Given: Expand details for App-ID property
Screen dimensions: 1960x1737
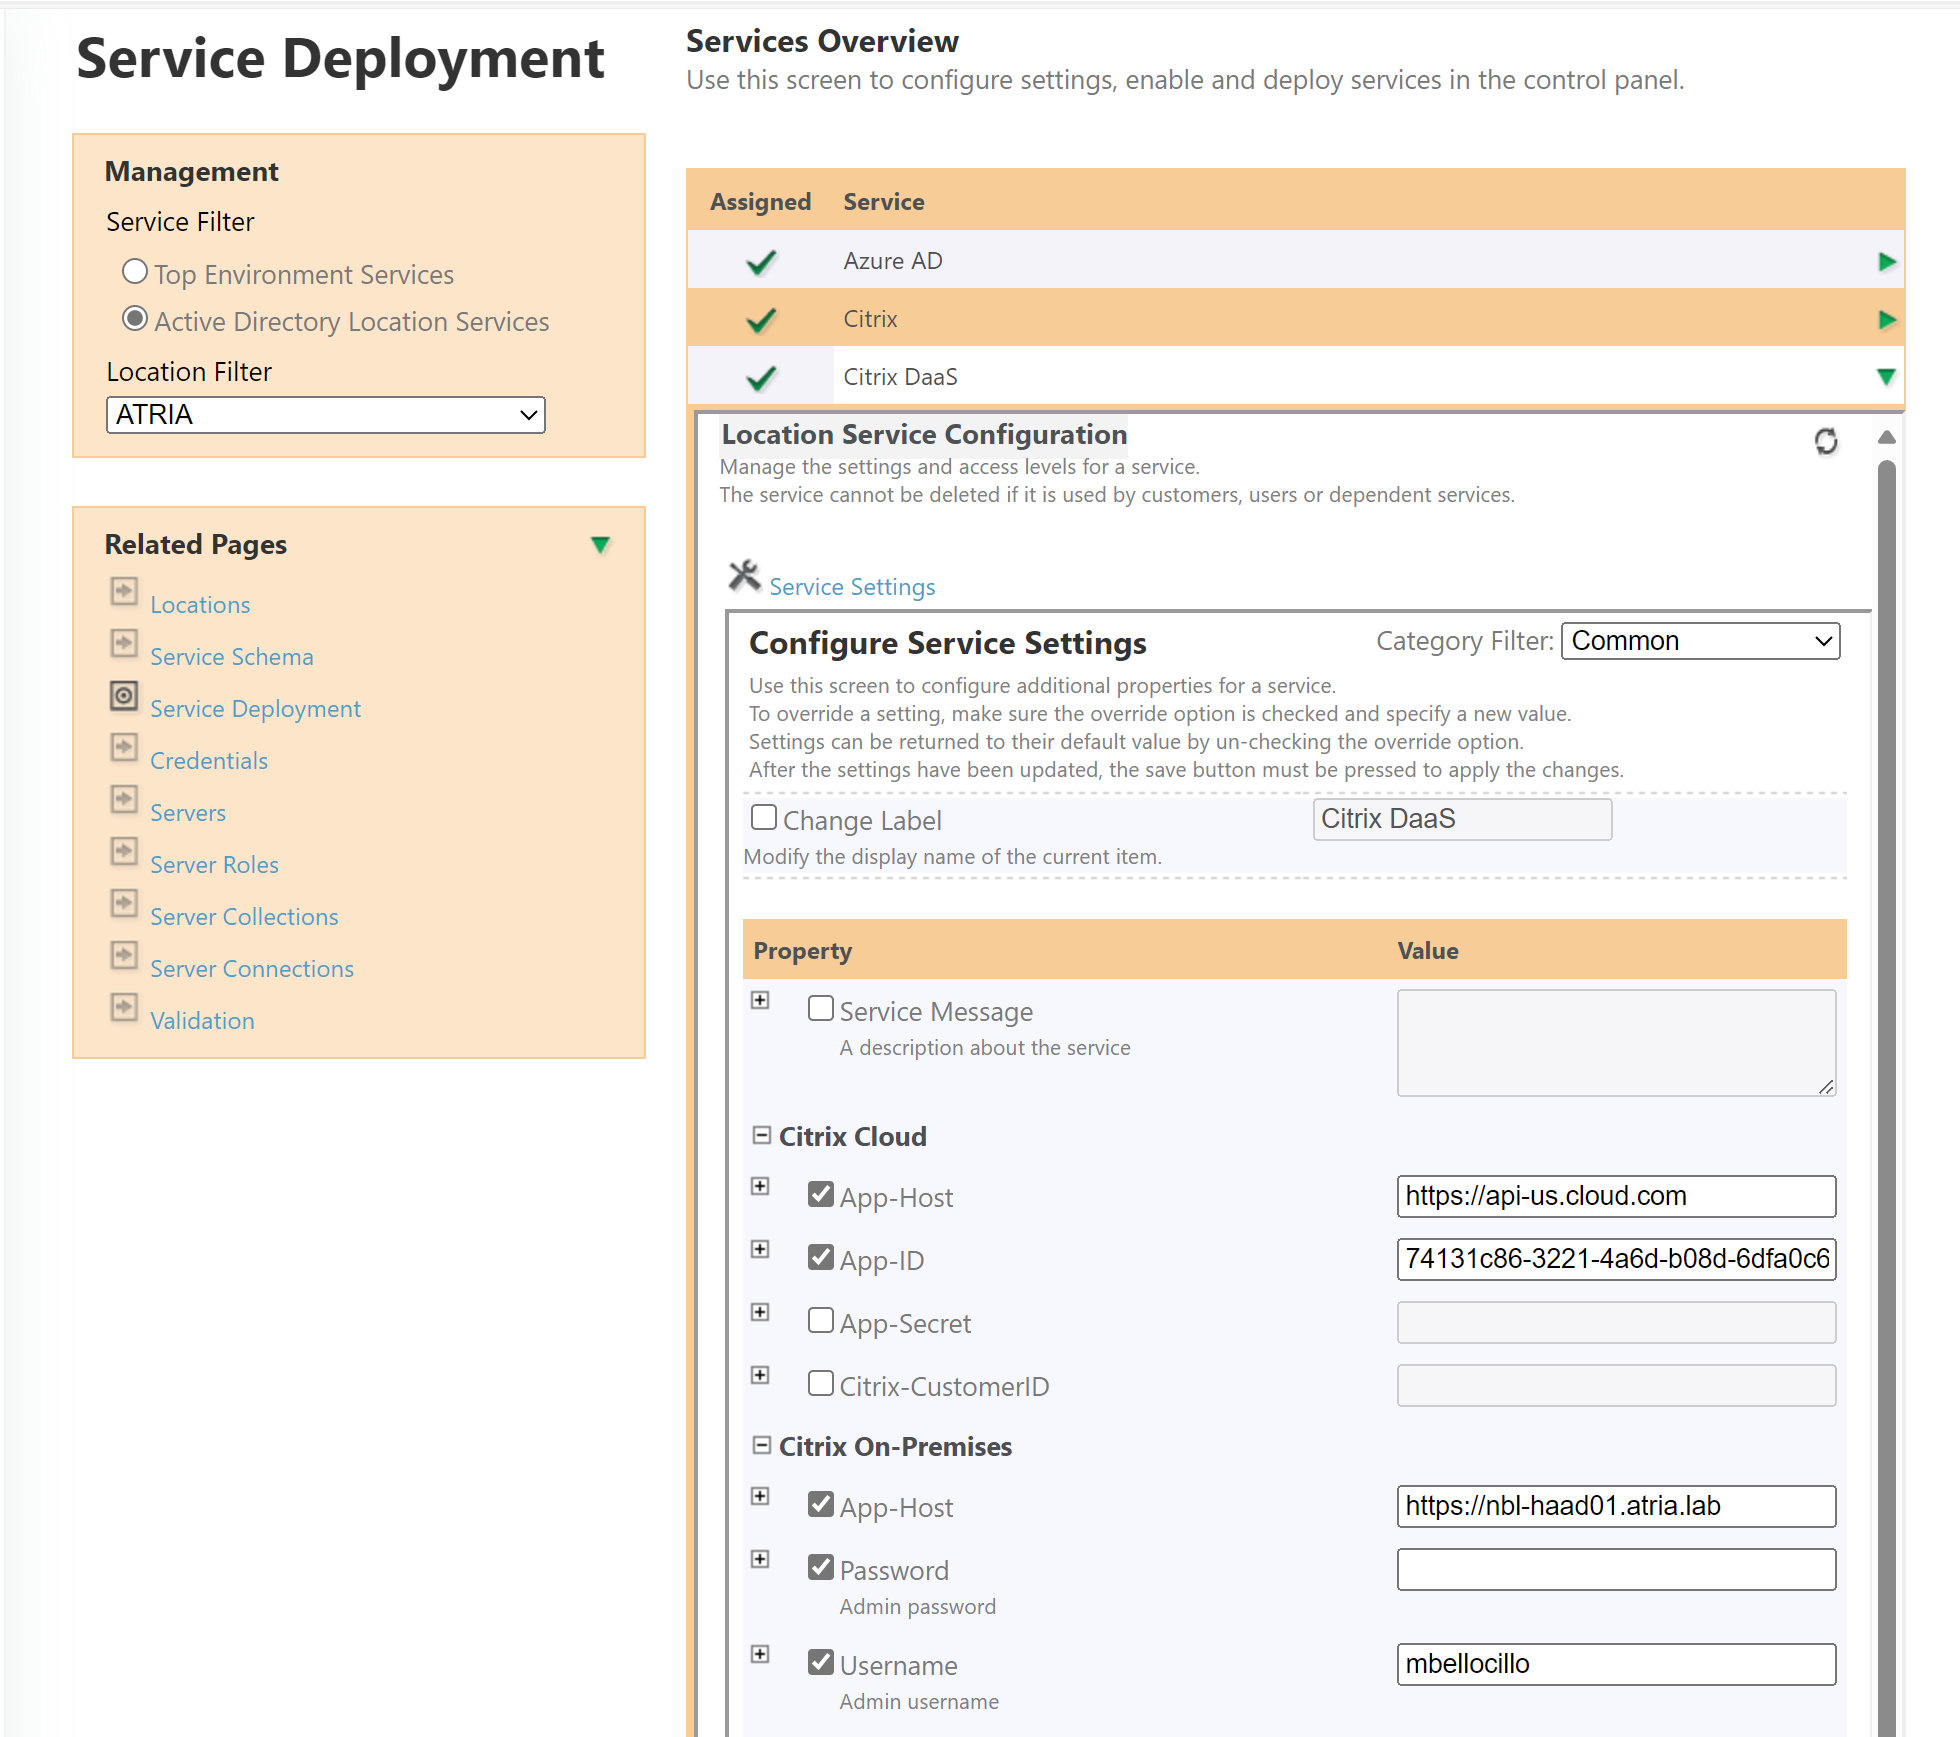Looking at the screenshot, I should tap(761, 1250).
